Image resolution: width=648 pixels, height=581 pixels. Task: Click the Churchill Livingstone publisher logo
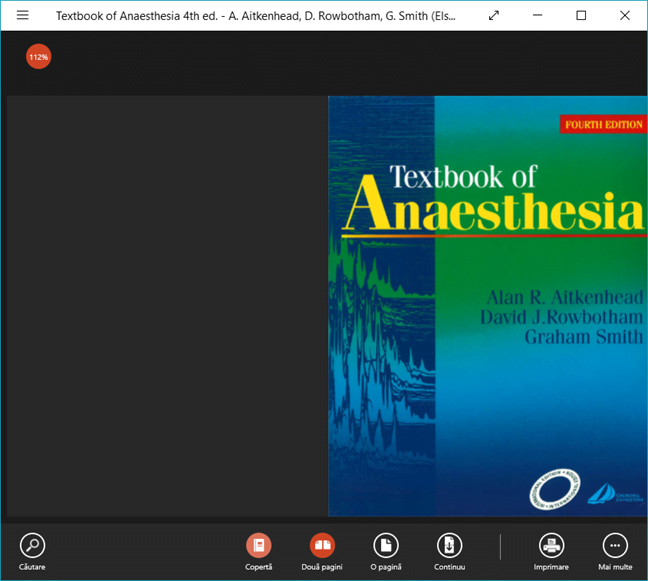point(615,494)
